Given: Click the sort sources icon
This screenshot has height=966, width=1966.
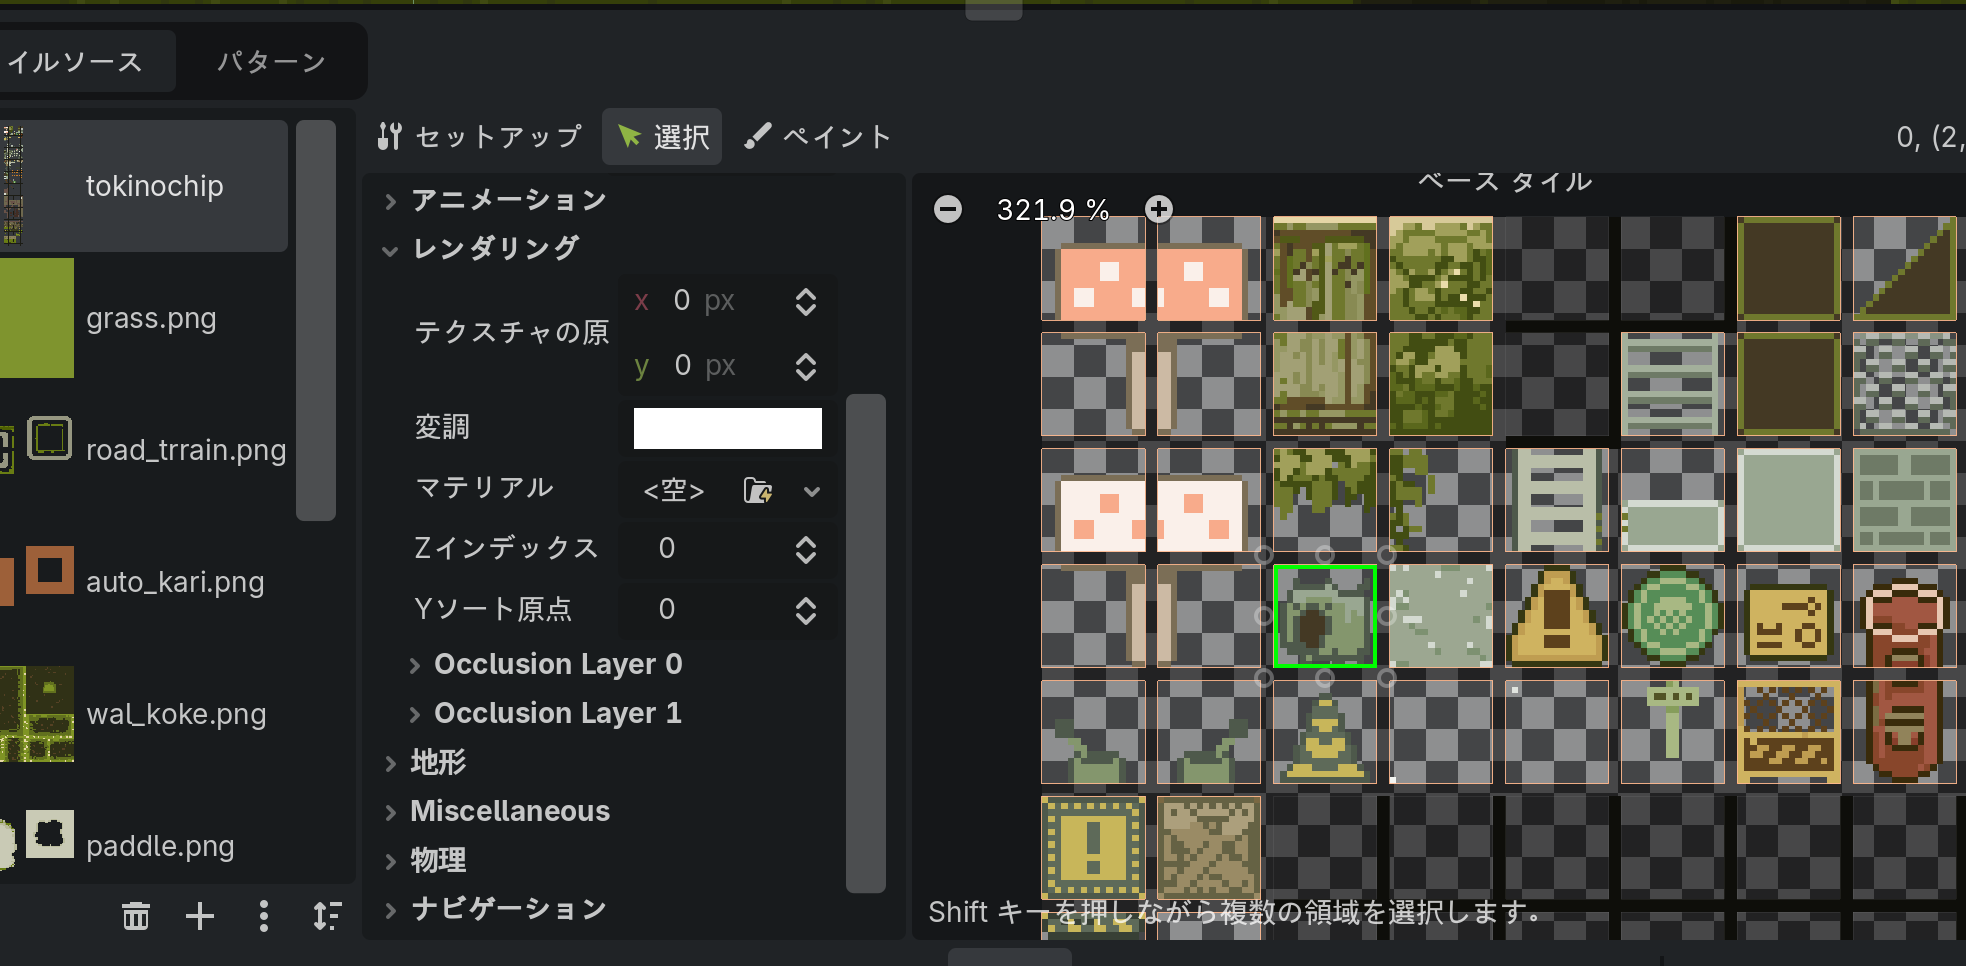Looking at the screenshot, I should pyautogui.click(x=327, y=915).
